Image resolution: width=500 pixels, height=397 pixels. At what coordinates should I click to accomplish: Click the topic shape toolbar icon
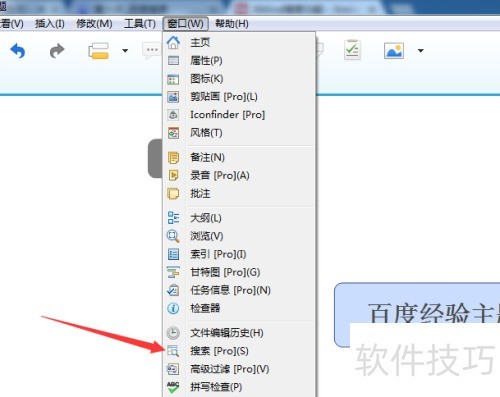(x=98, y=51)
